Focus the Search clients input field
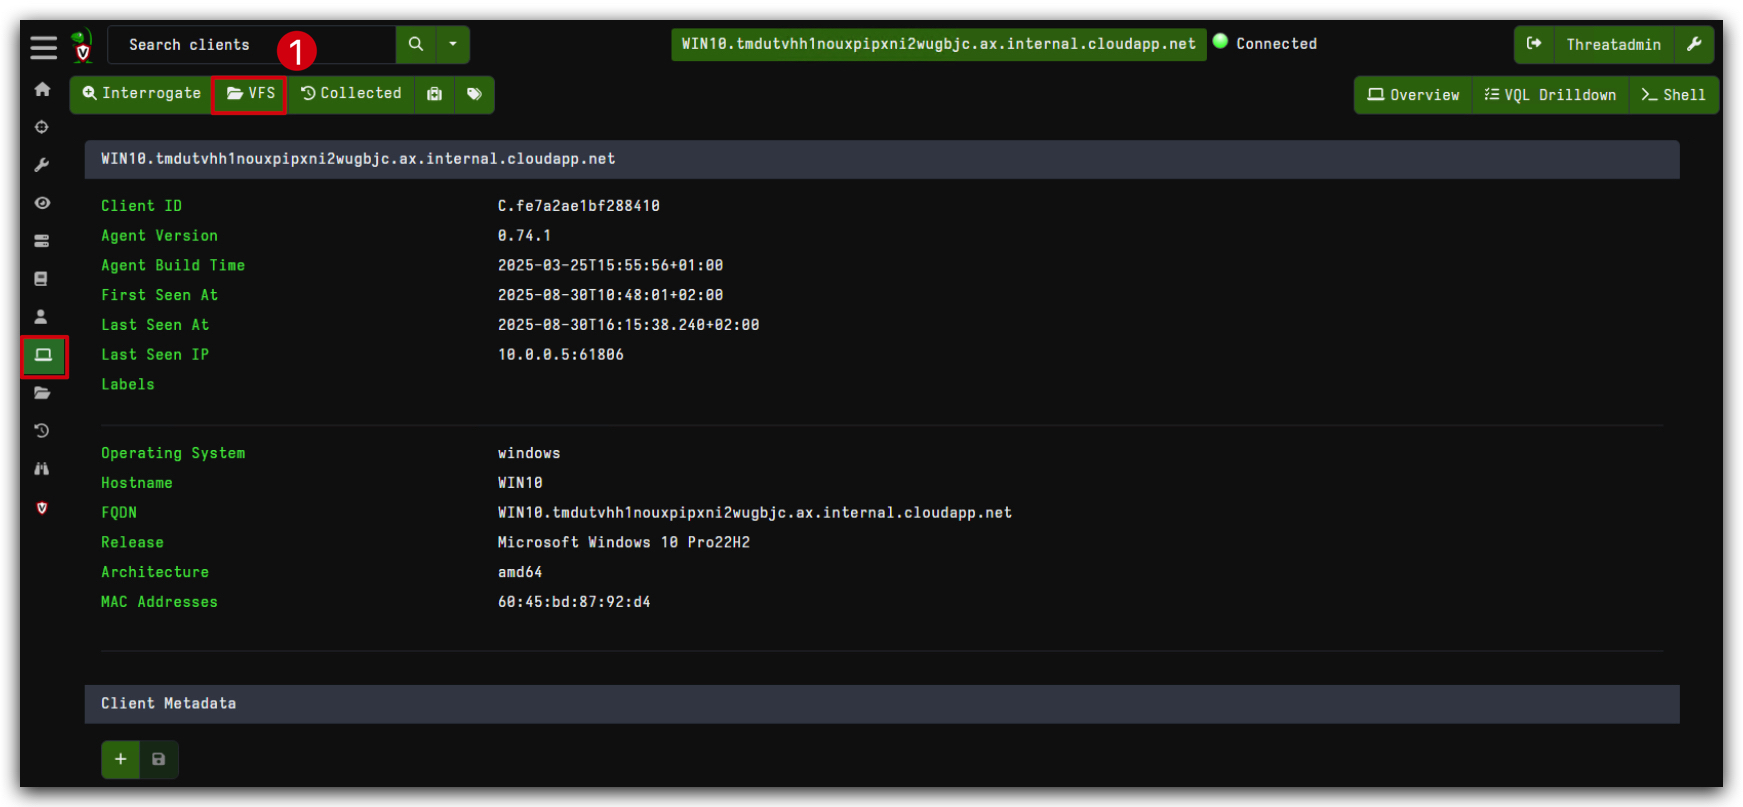The image size is (1743, 807). point(252,45)
